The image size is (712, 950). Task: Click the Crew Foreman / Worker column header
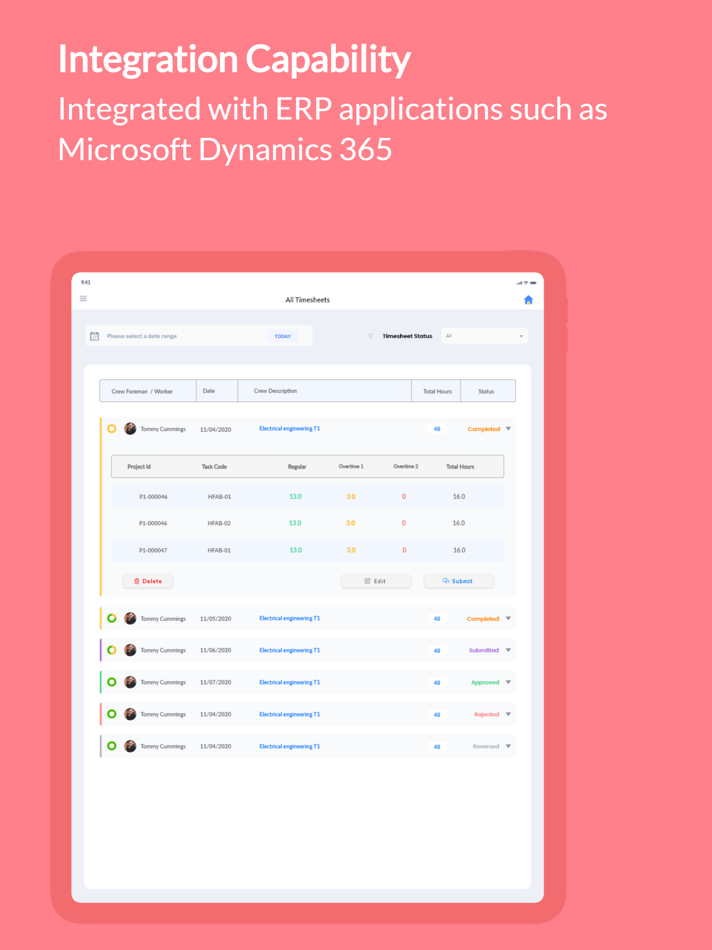(x=148, y=391)
